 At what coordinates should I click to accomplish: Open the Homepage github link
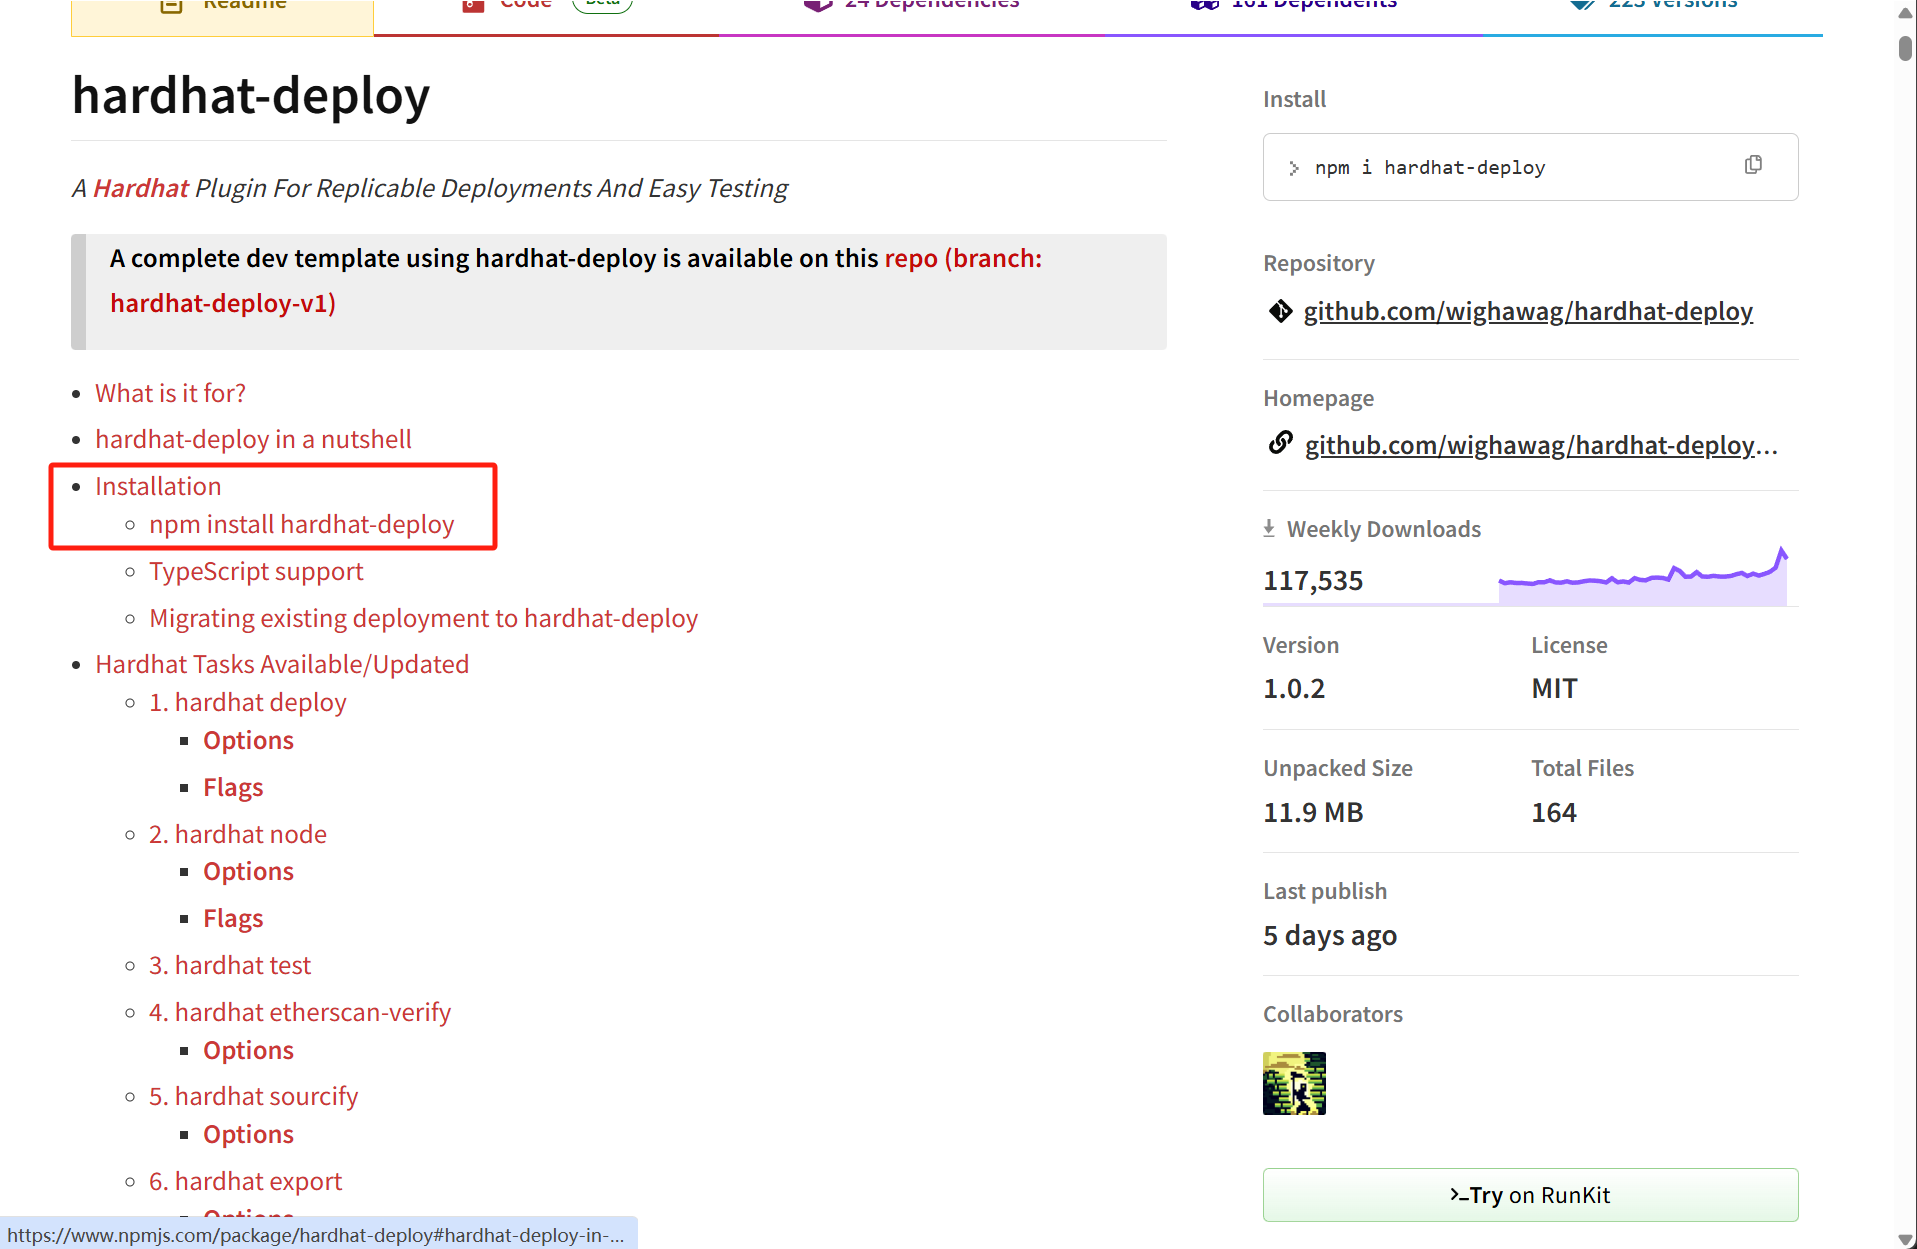tap(1541, 445)
